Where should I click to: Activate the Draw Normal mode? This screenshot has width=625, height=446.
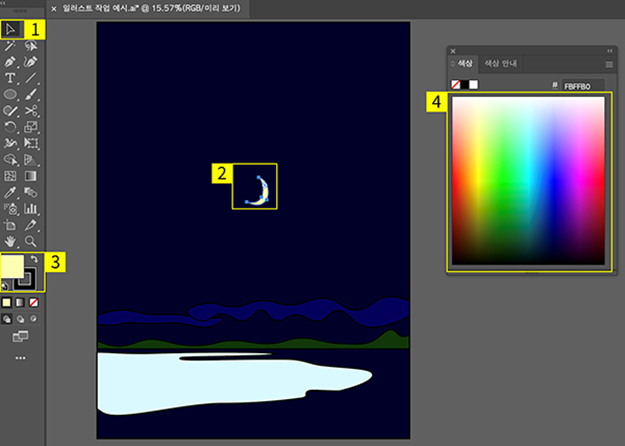pos(7,319)
